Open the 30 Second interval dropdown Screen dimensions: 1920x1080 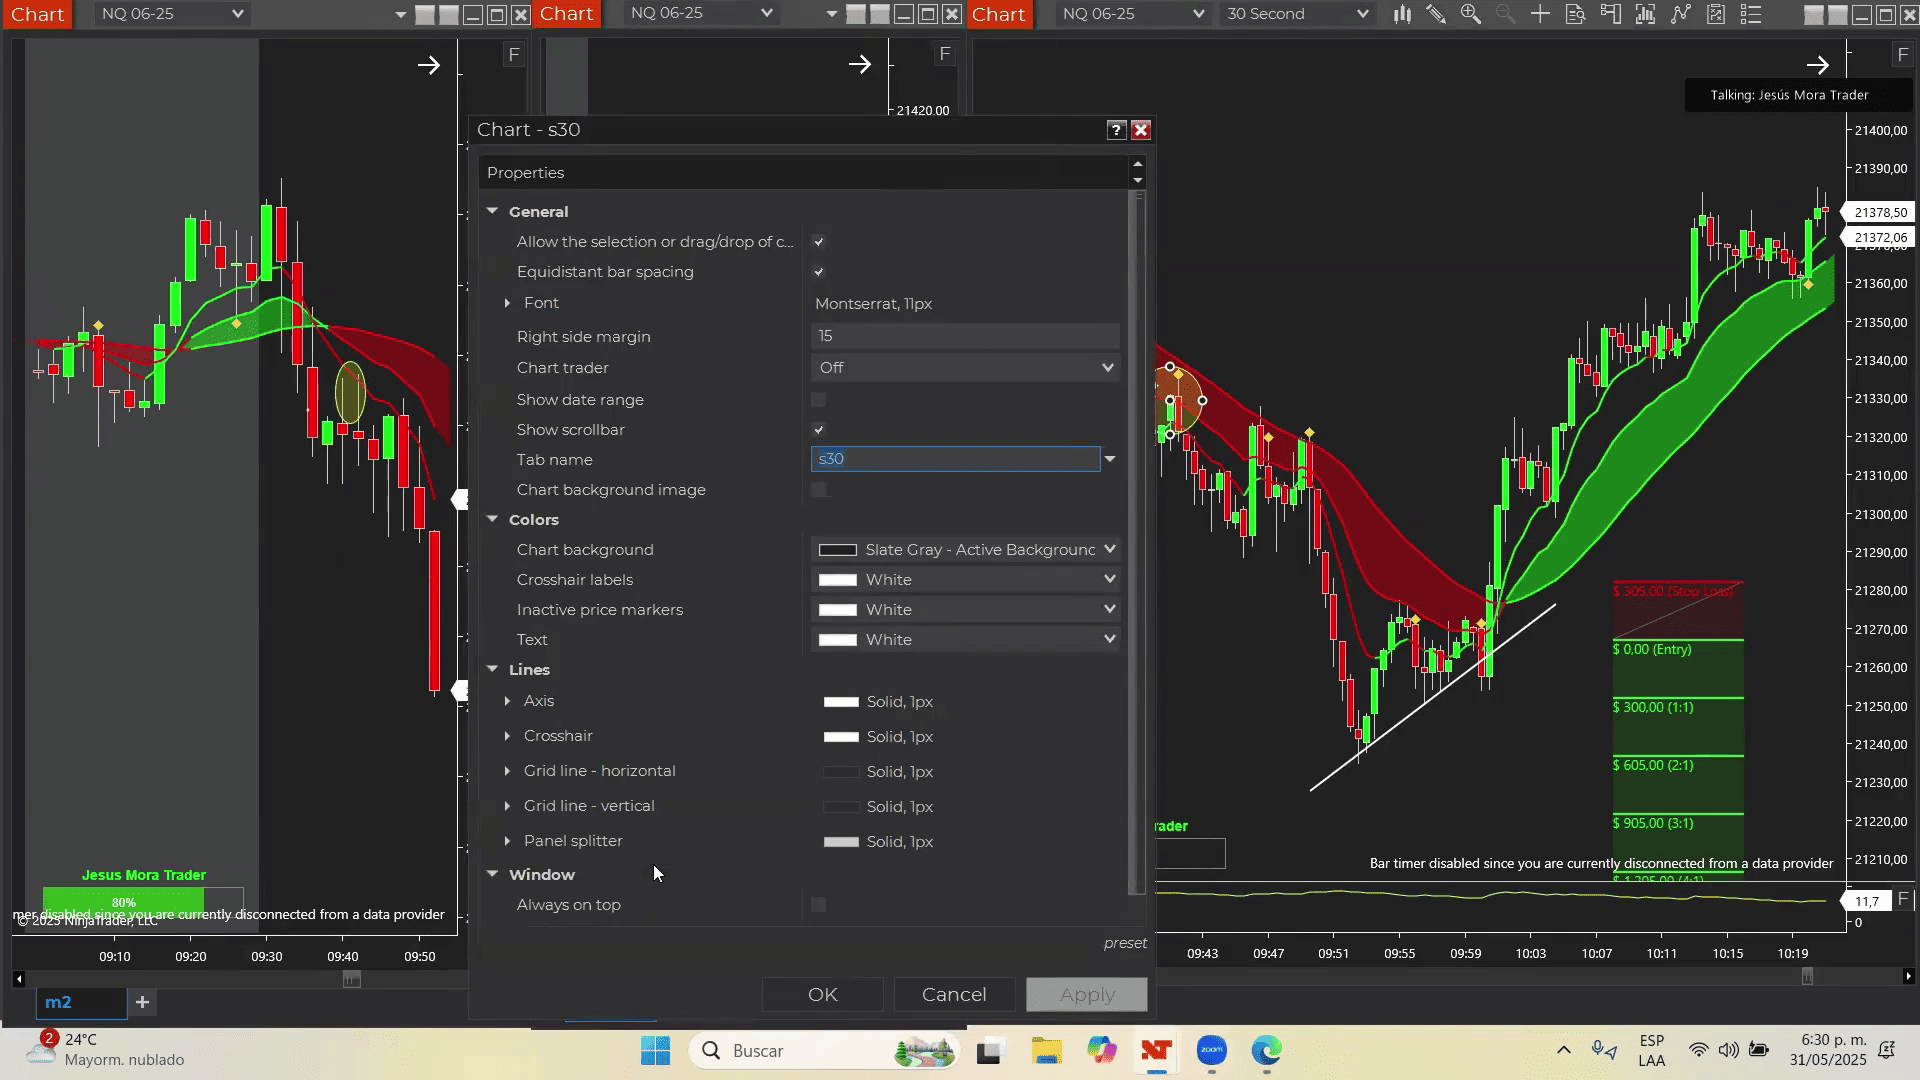coord(1297,14)
